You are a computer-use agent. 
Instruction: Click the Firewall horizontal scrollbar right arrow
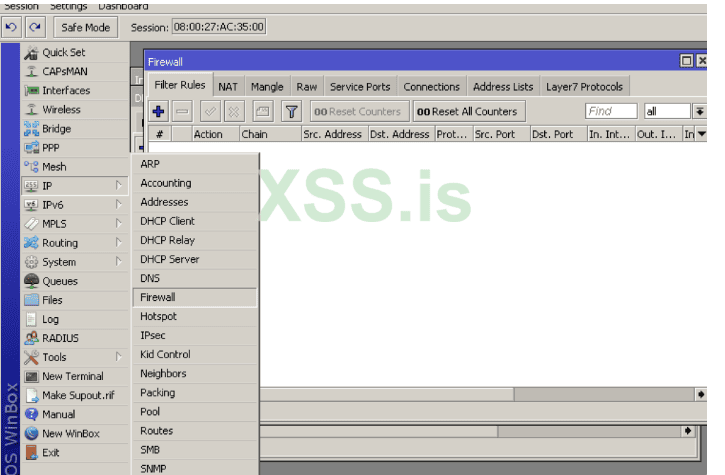[x=700, y=395]
